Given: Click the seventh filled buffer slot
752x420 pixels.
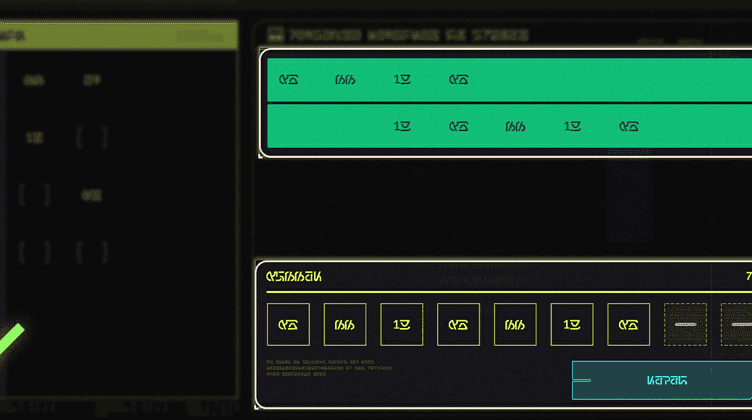Looking at the screenshot, I should 628,325.
